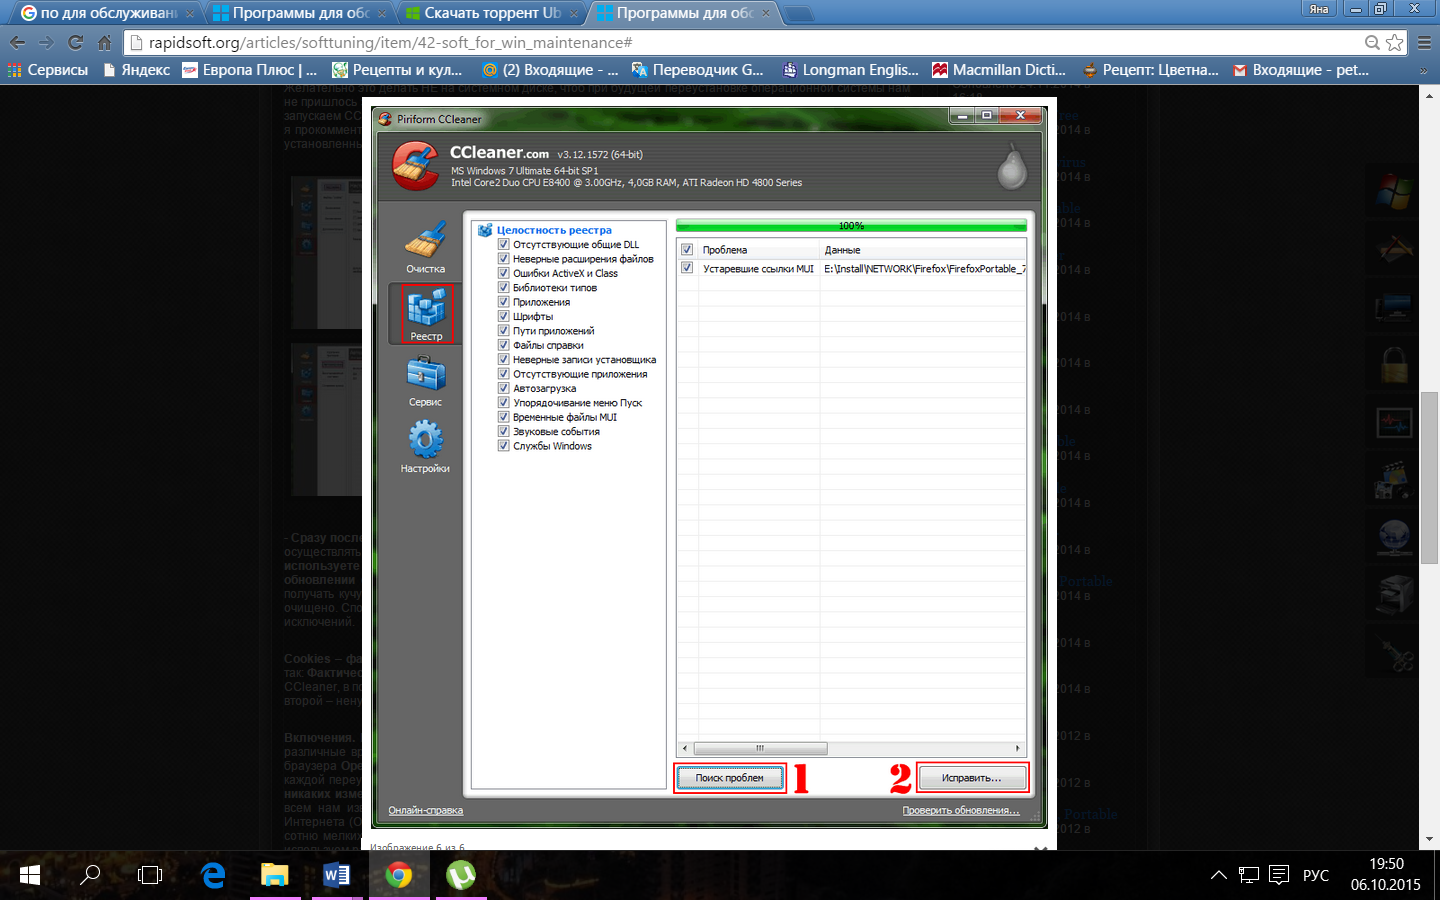Launch Microsoft Edge from the taskbar

click(x=213, y=875)
